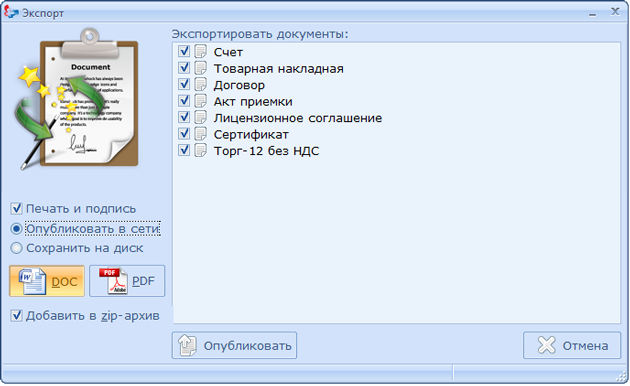Click the document icon beside Сертификат
Screen dimensions: 630x386
point(200,134)
